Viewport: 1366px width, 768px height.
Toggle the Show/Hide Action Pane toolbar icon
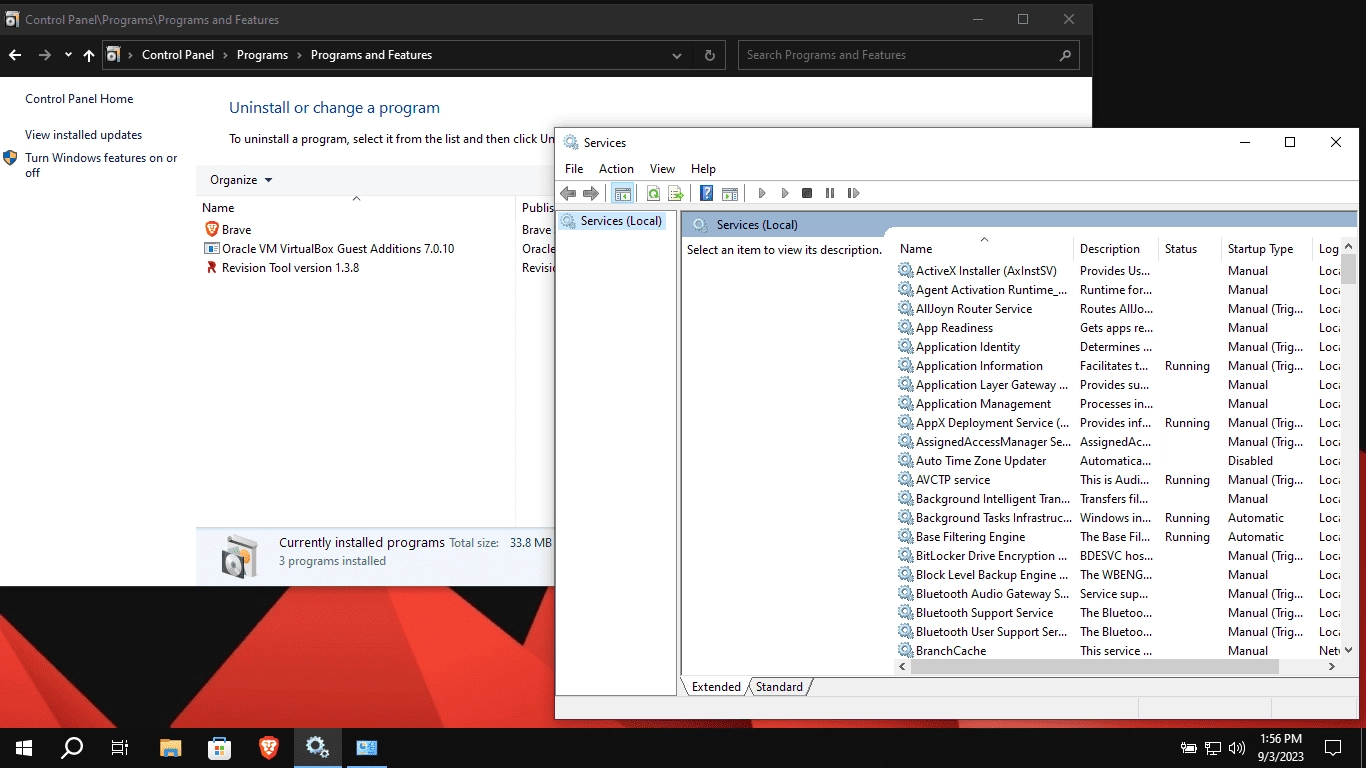tap(730, 193)
